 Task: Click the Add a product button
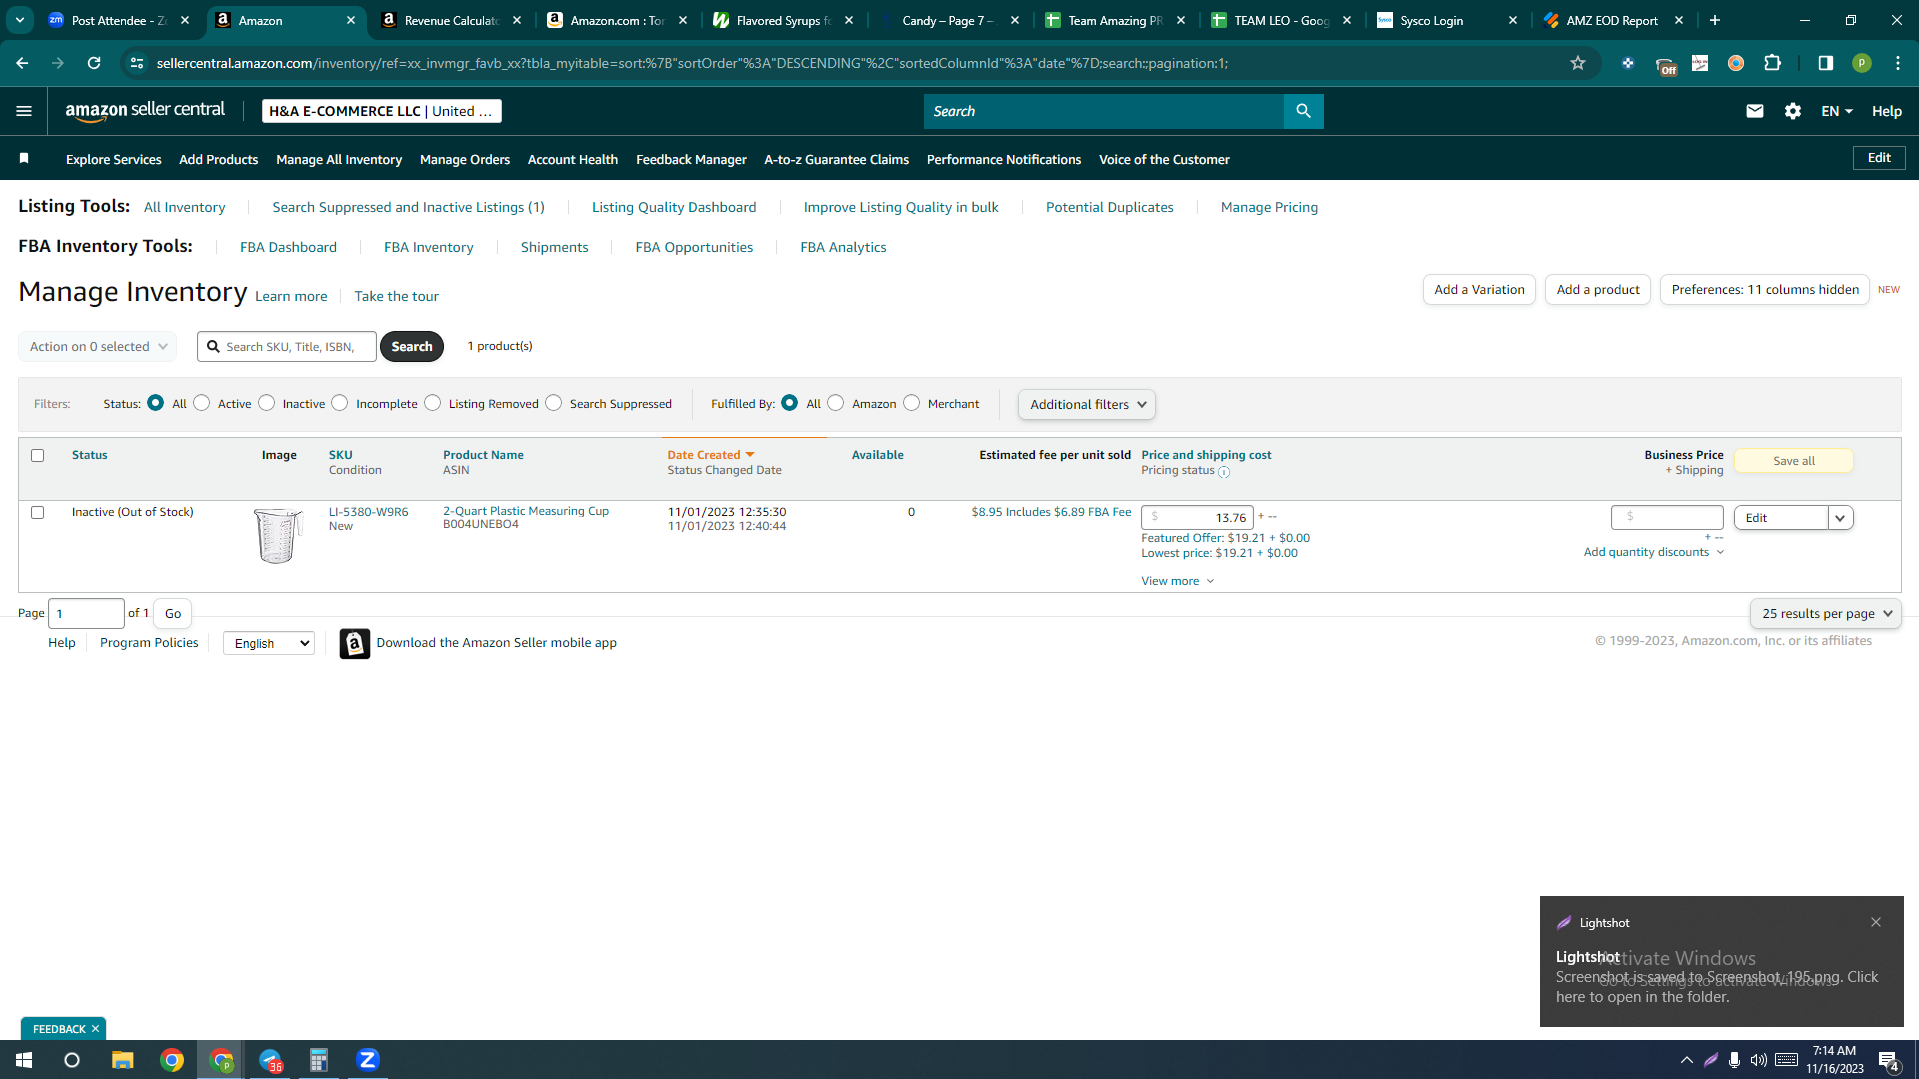[x=1598, y=290]
